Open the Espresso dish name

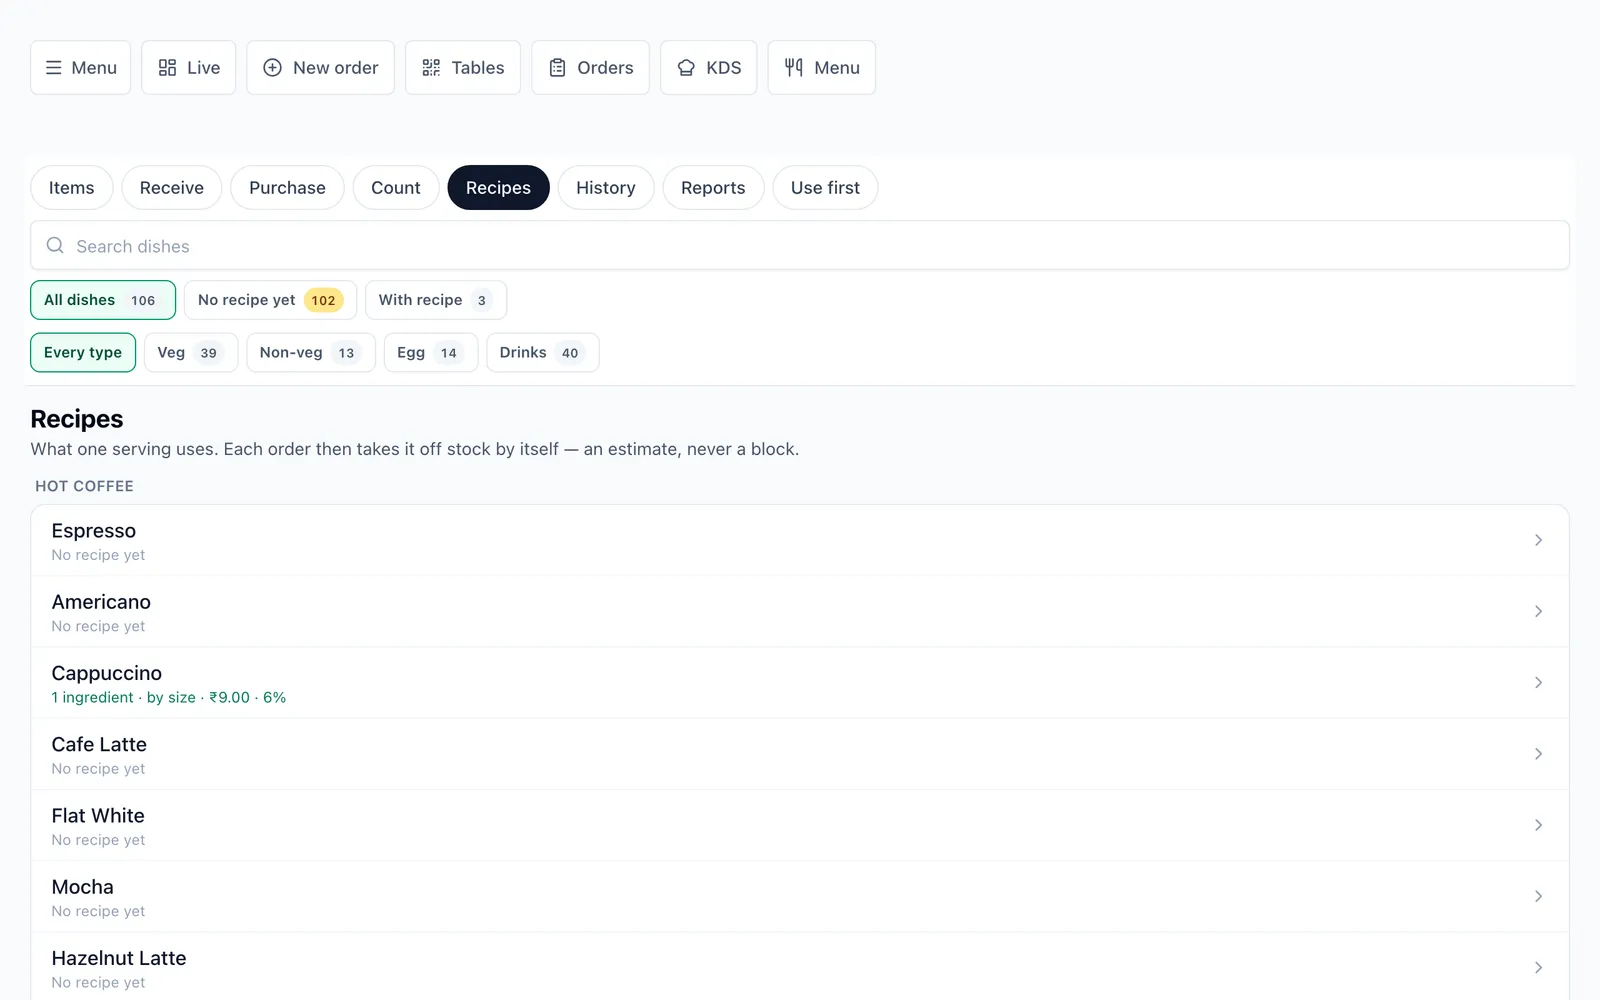(x=94, y=531)
